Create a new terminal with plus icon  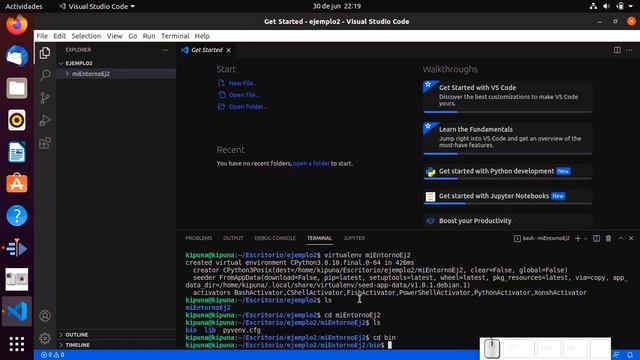coord(578,238)
